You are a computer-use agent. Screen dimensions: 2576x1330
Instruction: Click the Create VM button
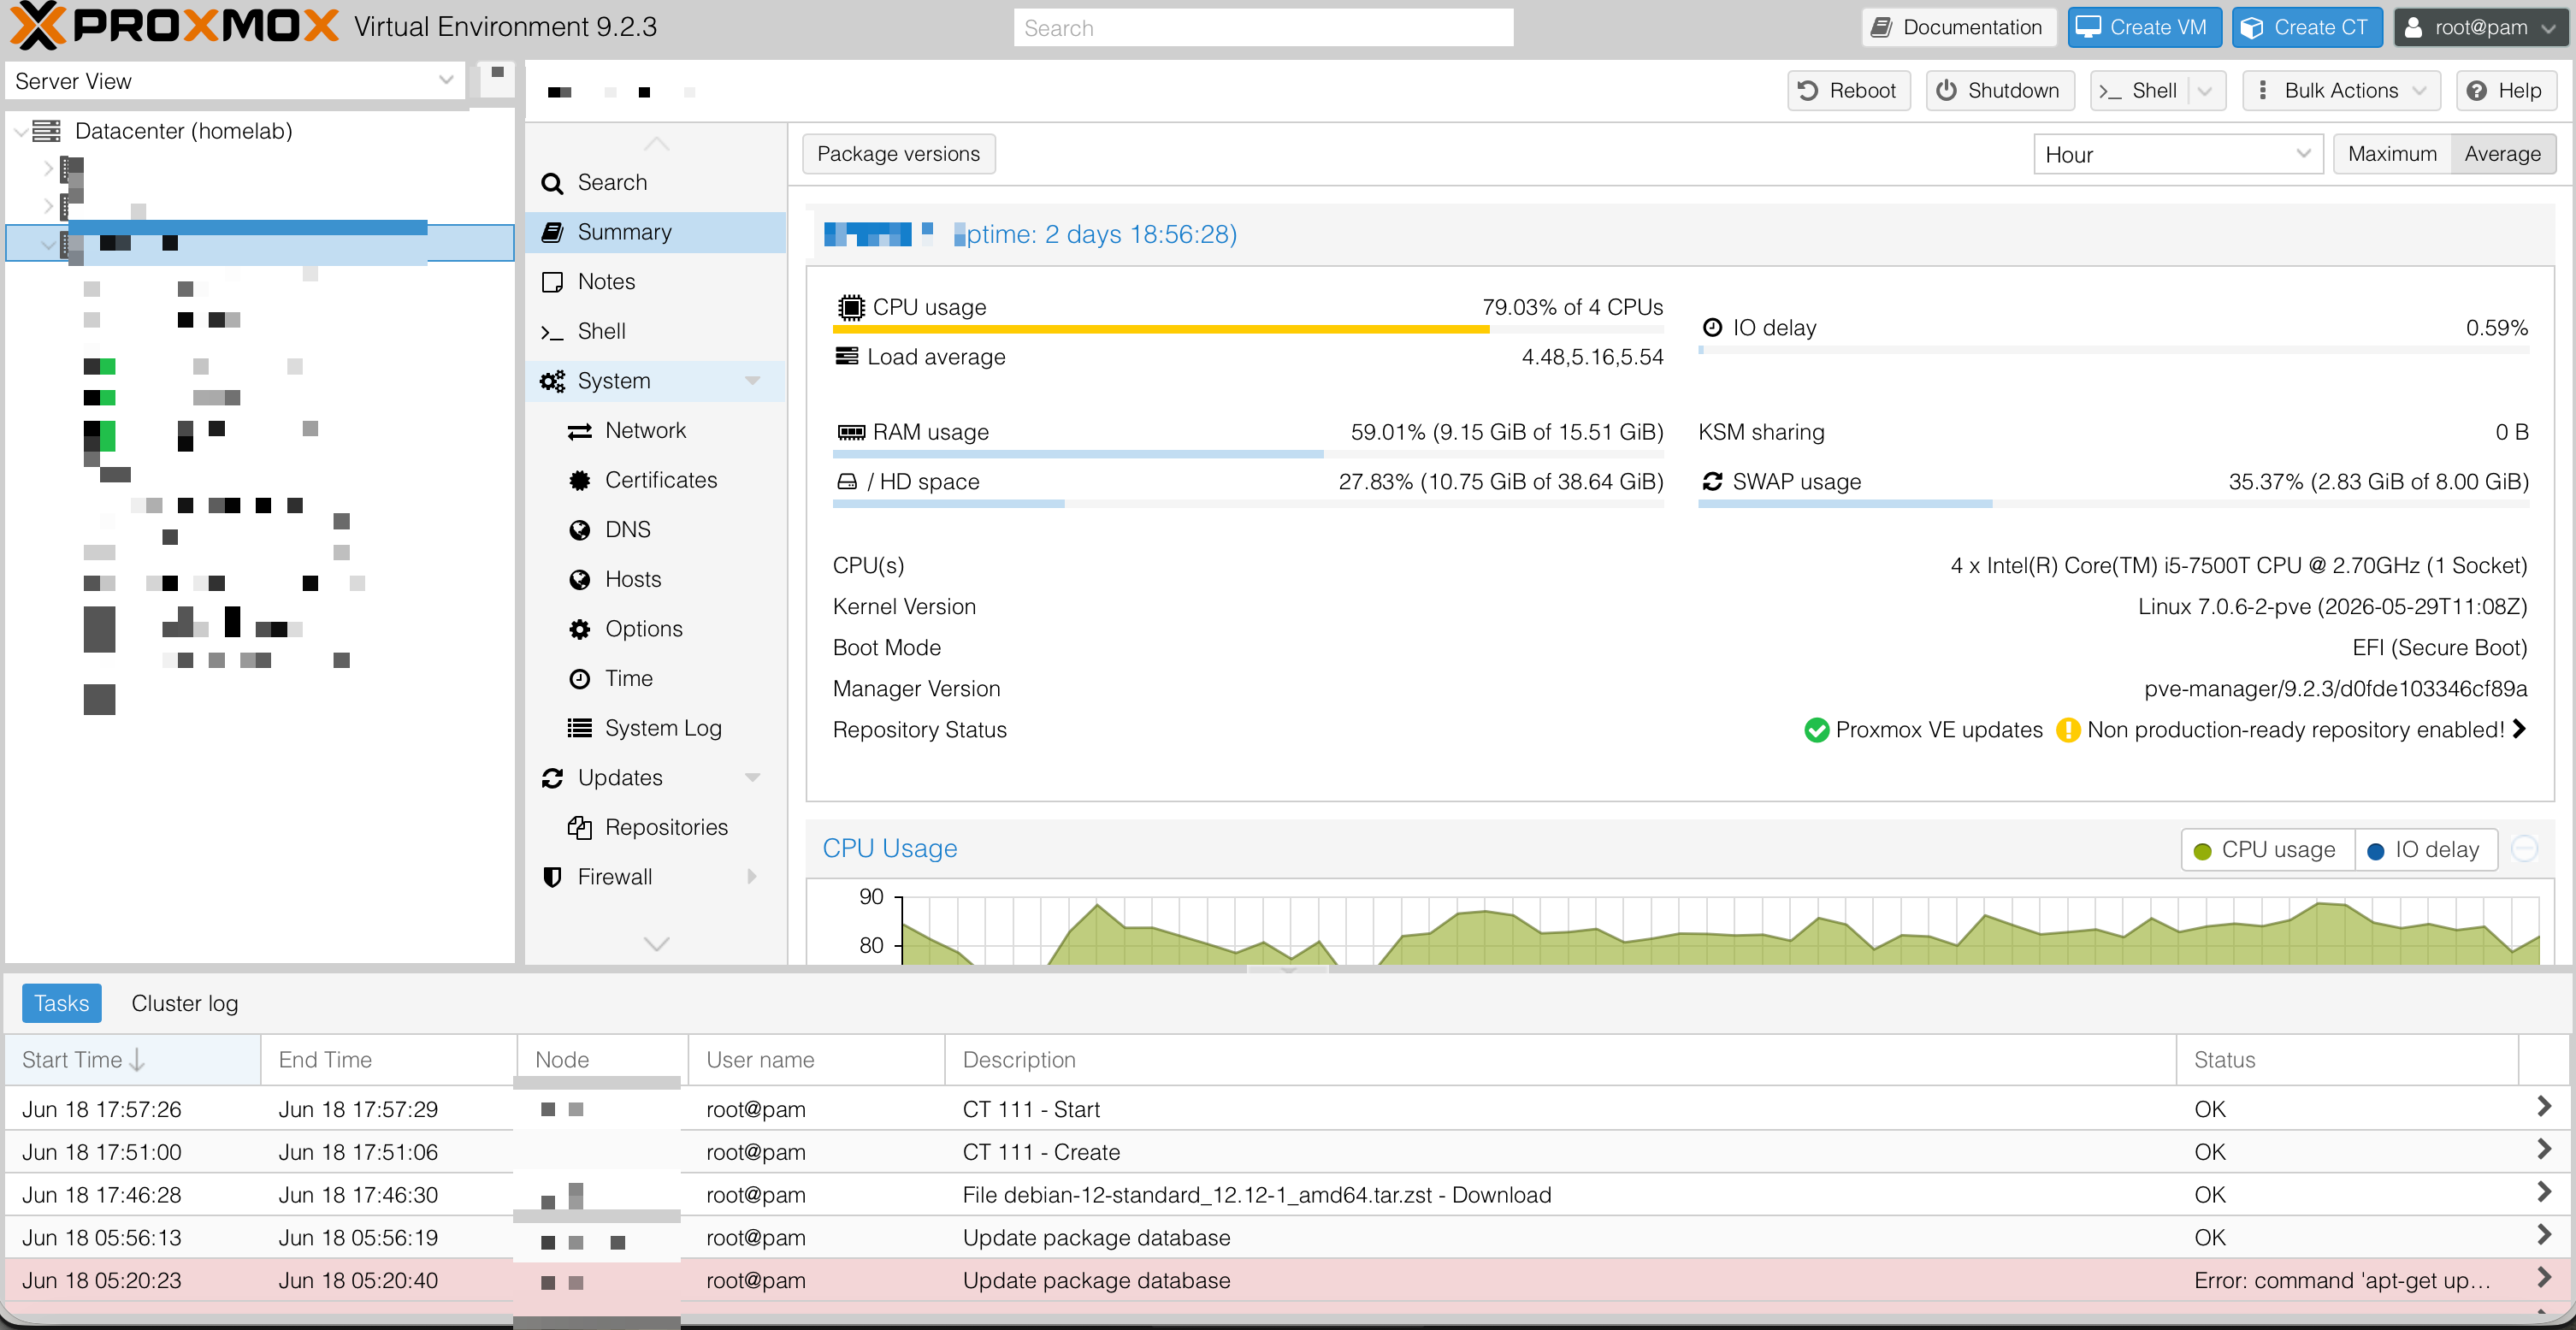pos(2144,27)
